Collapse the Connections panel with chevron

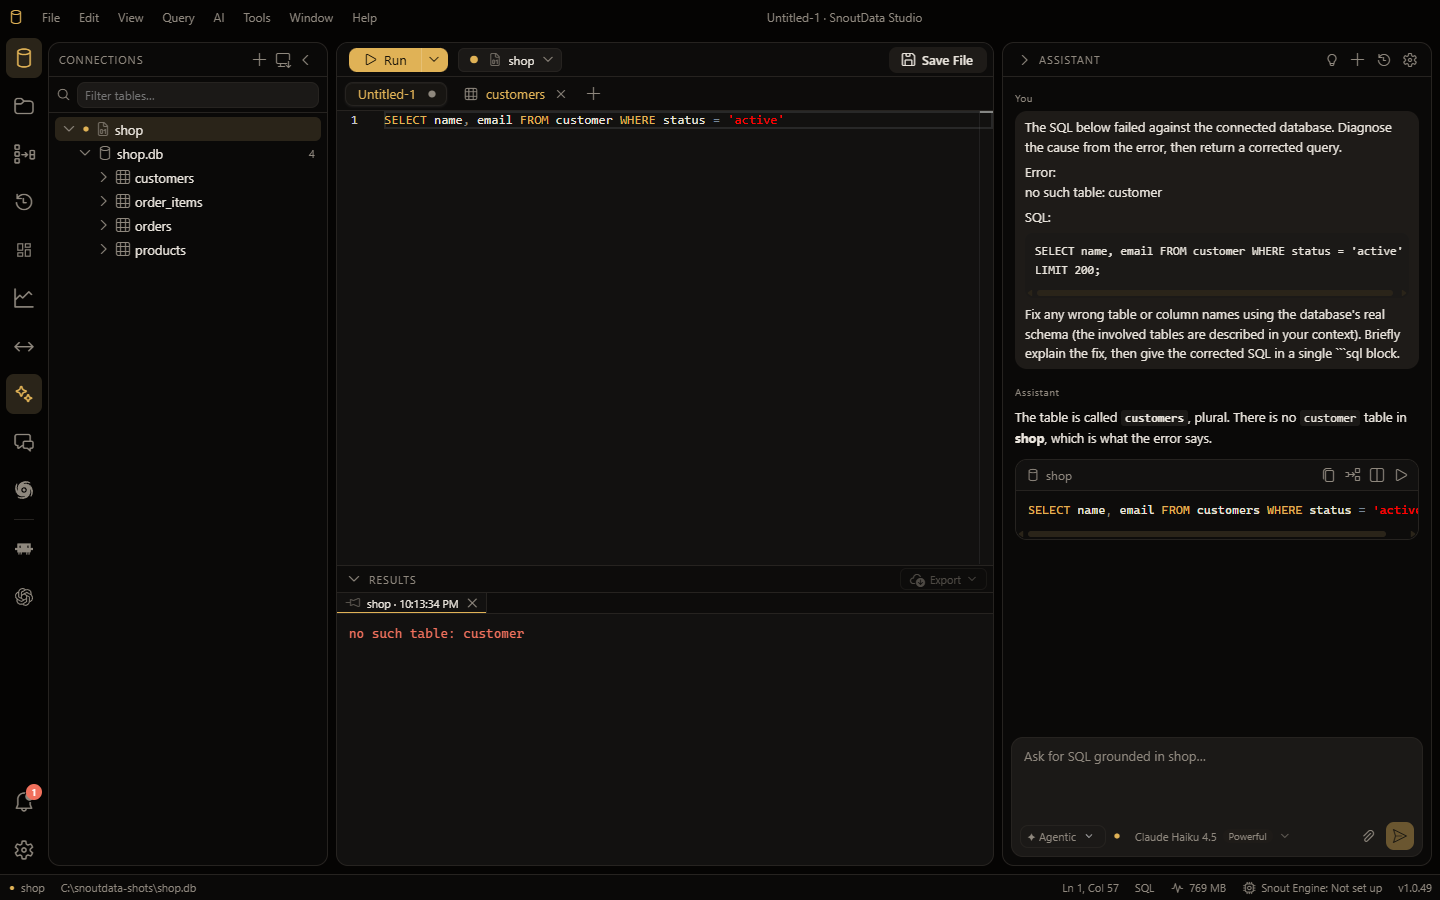click(306, 60)
